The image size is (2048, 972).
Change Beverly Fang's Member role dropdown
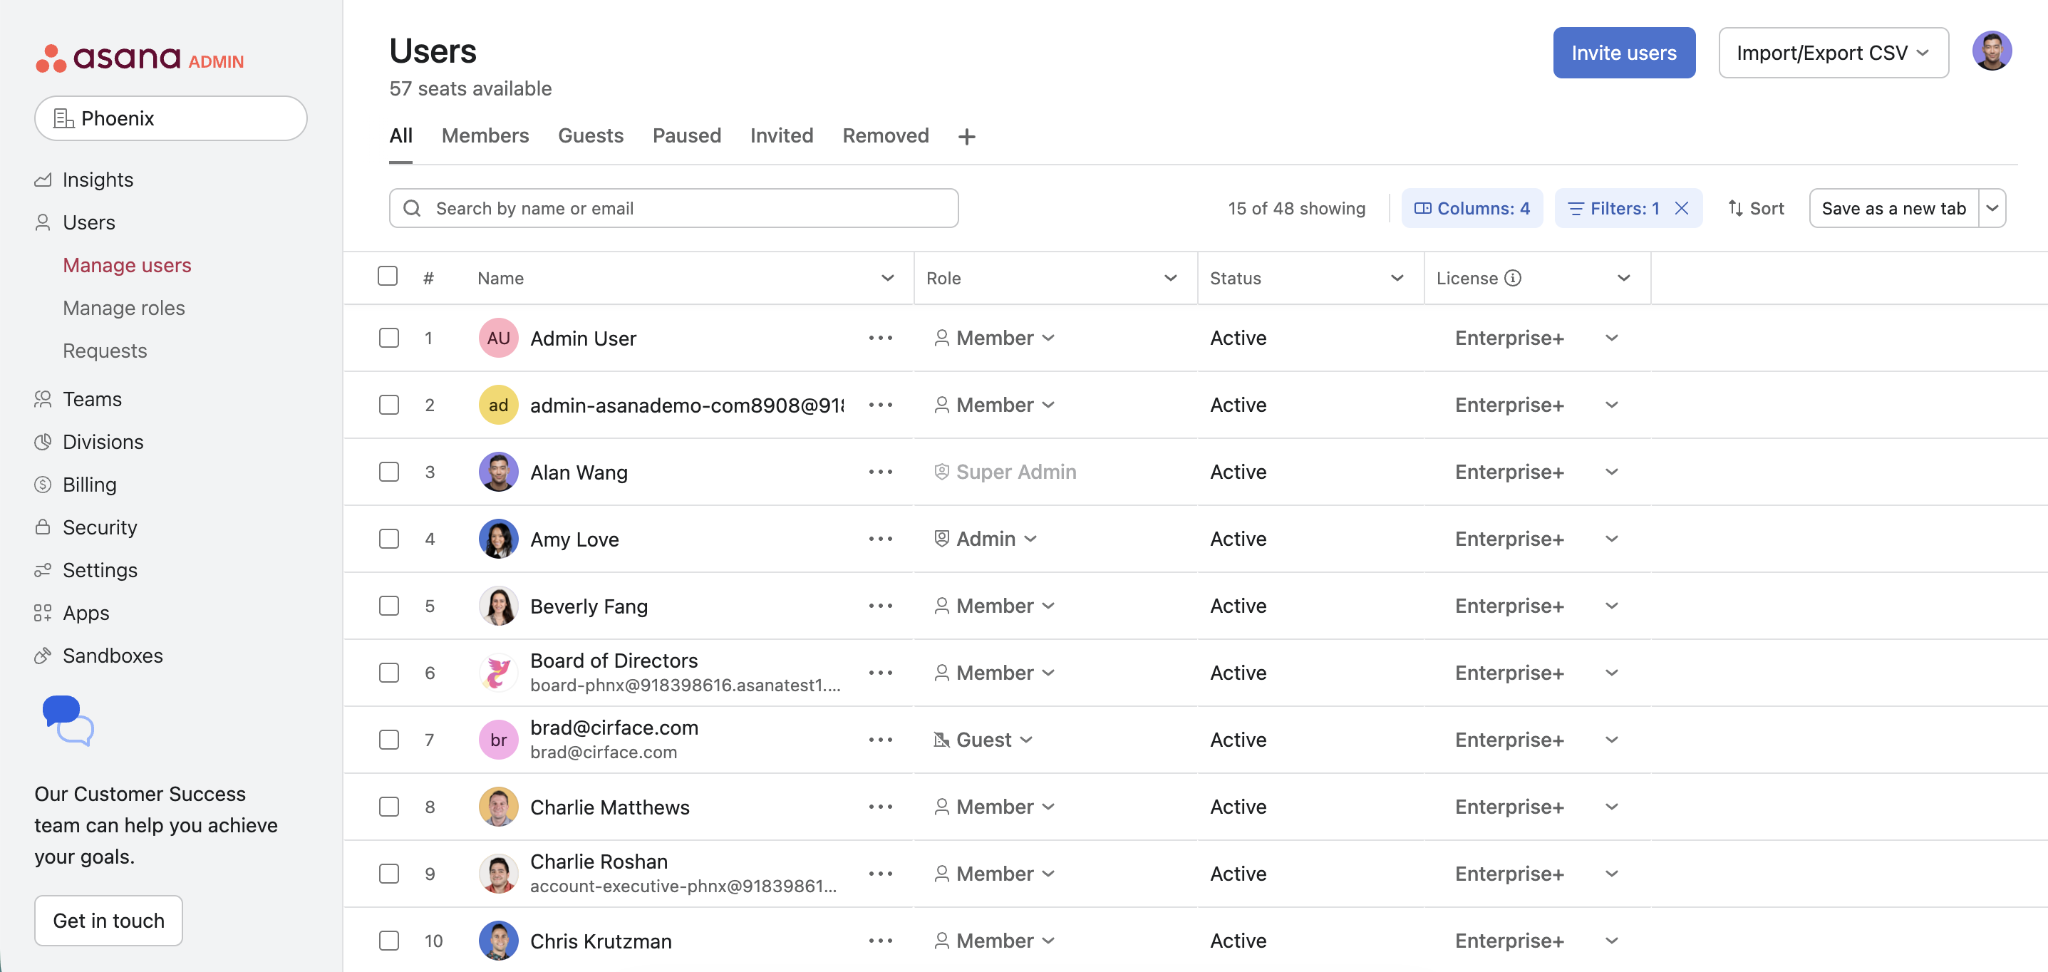(995, 606)
